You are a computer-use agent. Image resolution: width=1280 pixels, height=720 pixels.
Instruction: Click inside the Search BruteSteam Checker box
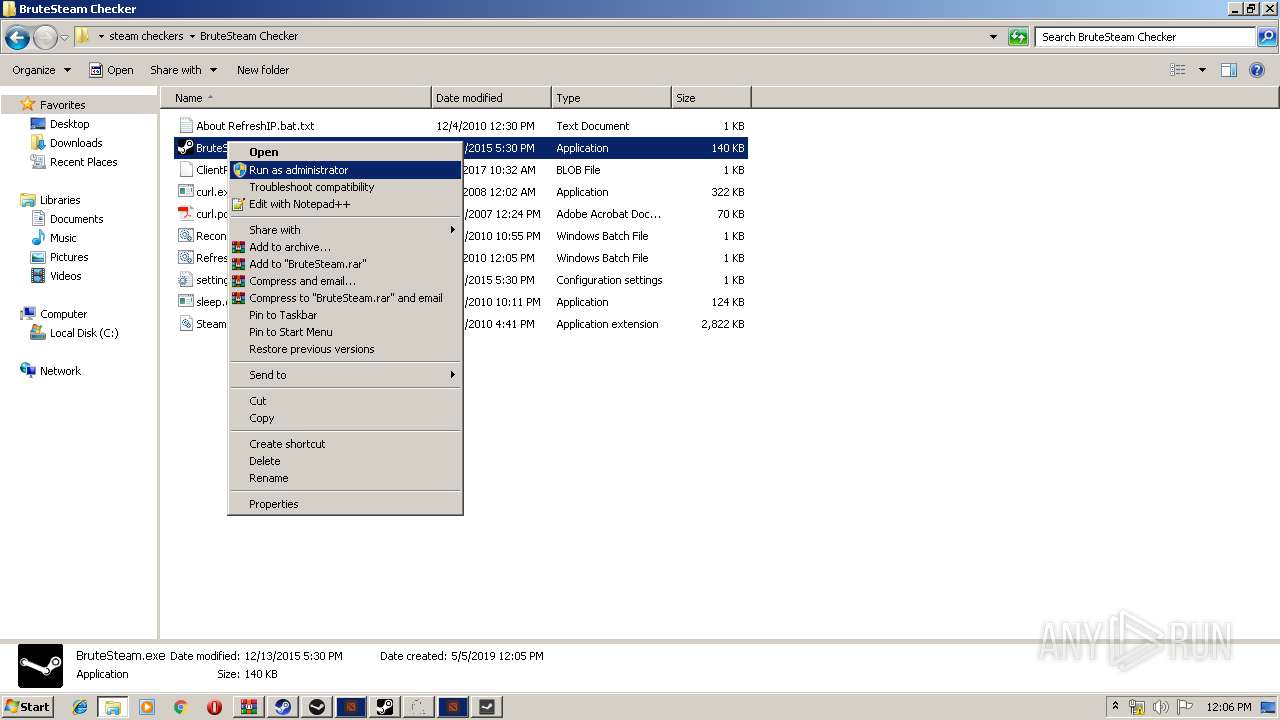(x=1146, y=37)
